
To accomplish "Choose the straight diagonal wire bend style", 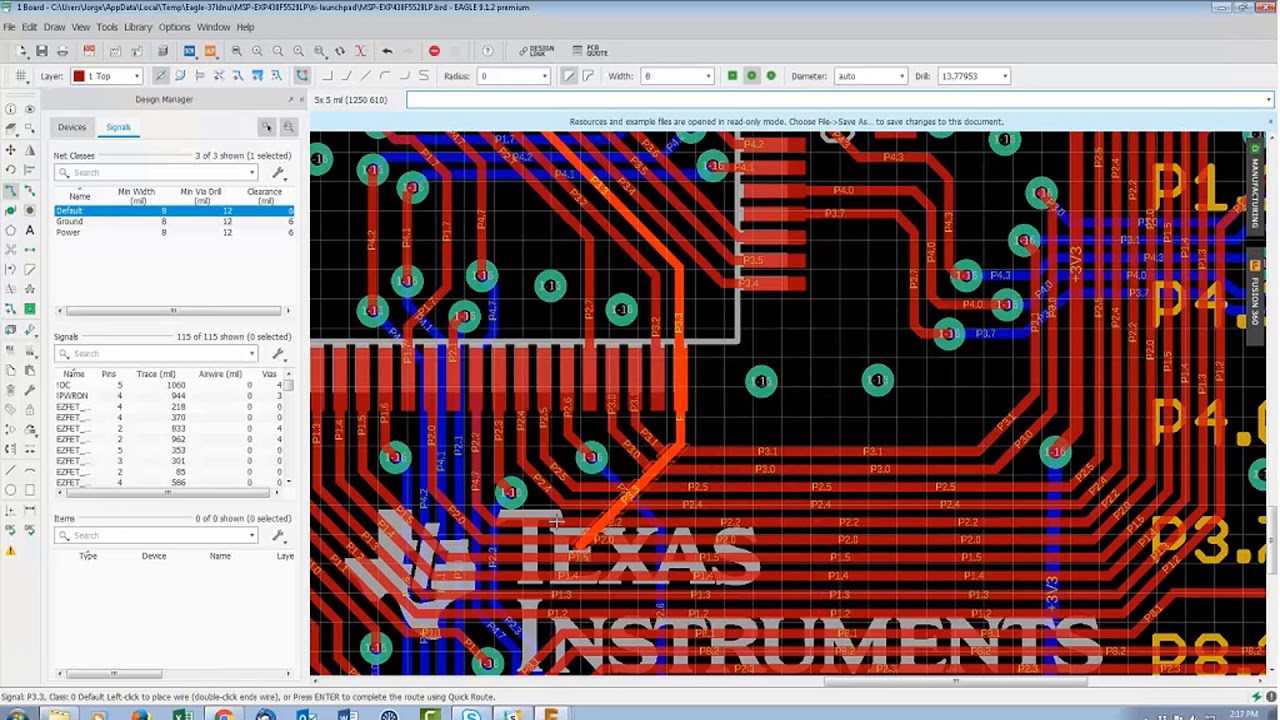I will 365,76.
